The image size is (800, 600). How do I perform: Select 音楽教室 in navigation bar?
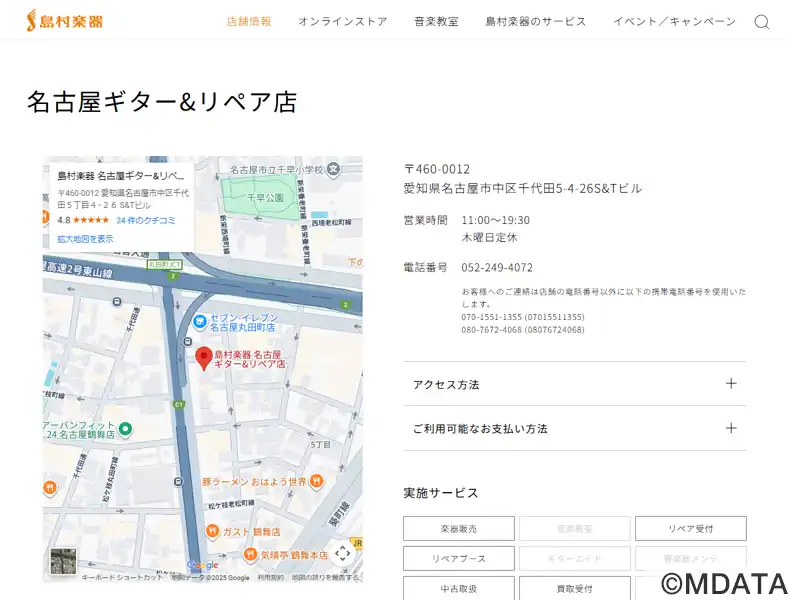click(x=436, y=22)
